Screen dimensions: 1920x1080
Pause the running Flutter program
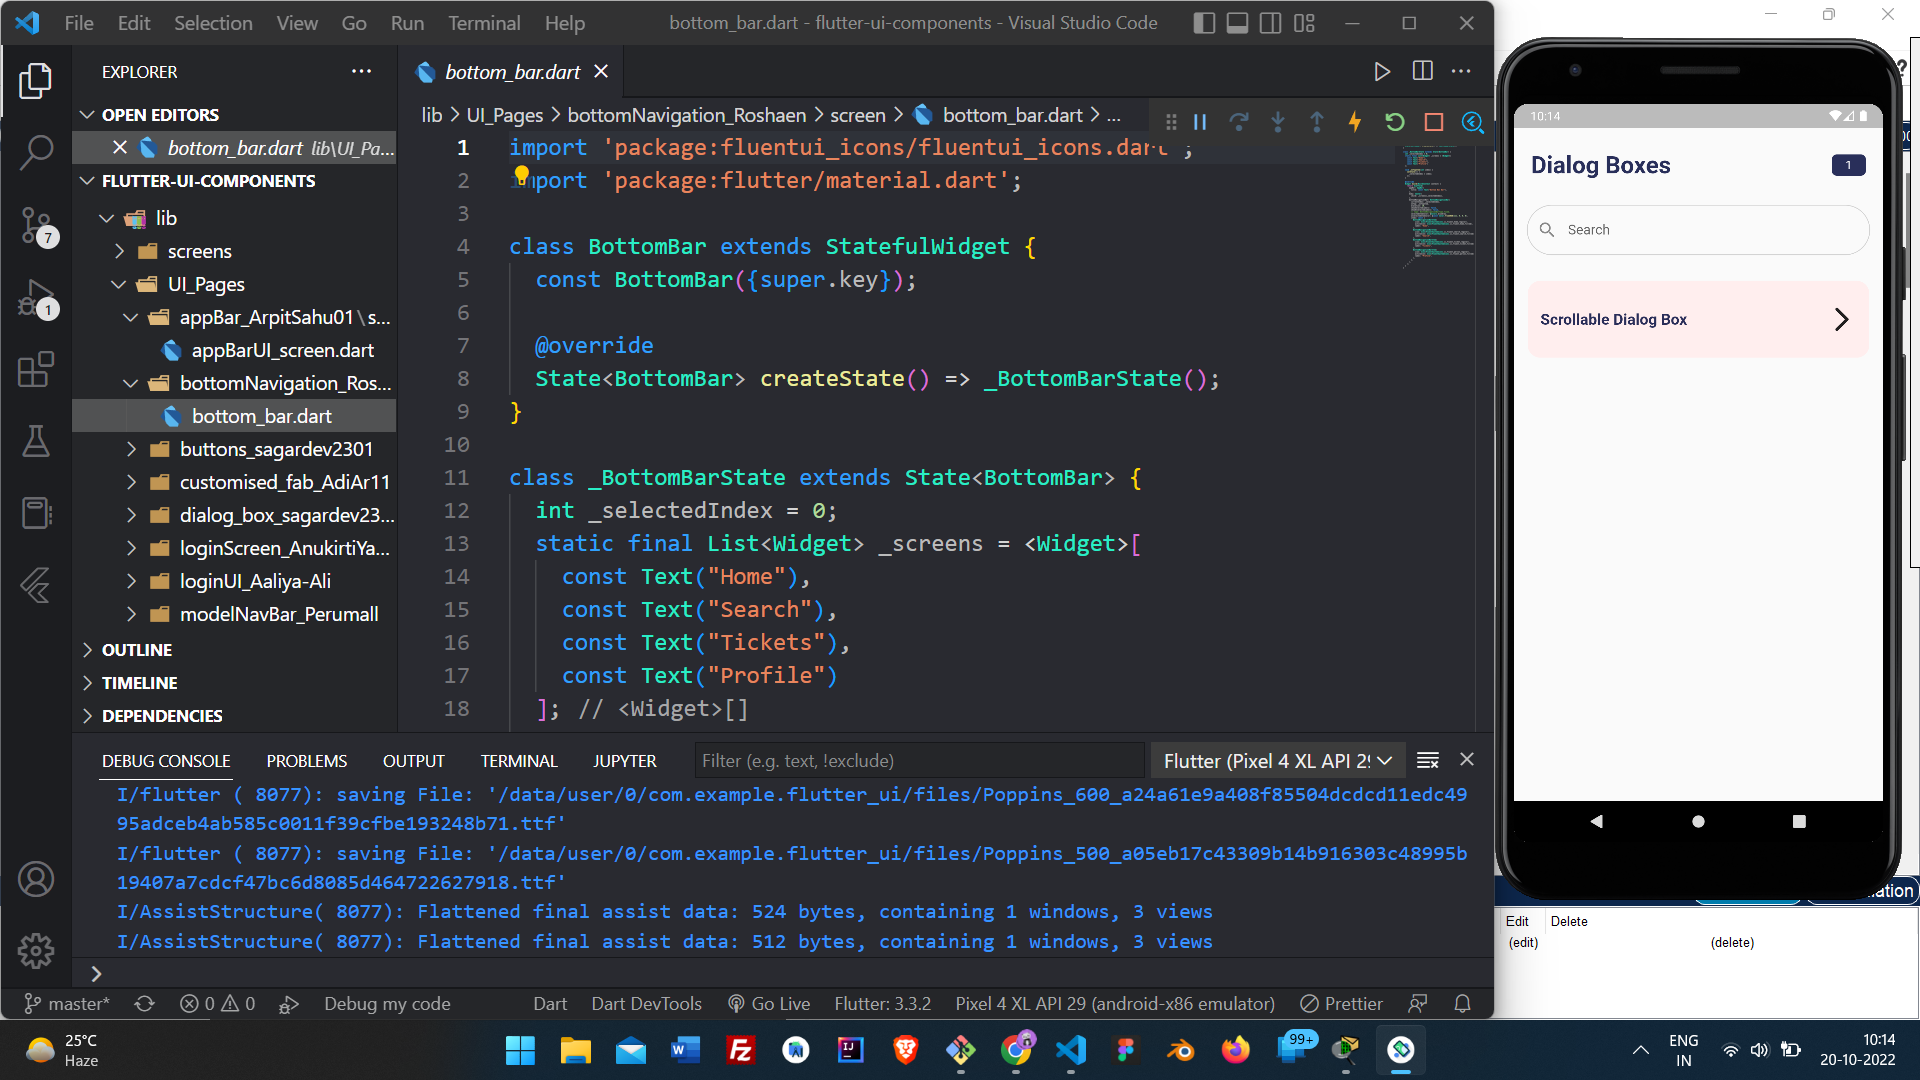pyautogui.click(x=1200, y=121)
